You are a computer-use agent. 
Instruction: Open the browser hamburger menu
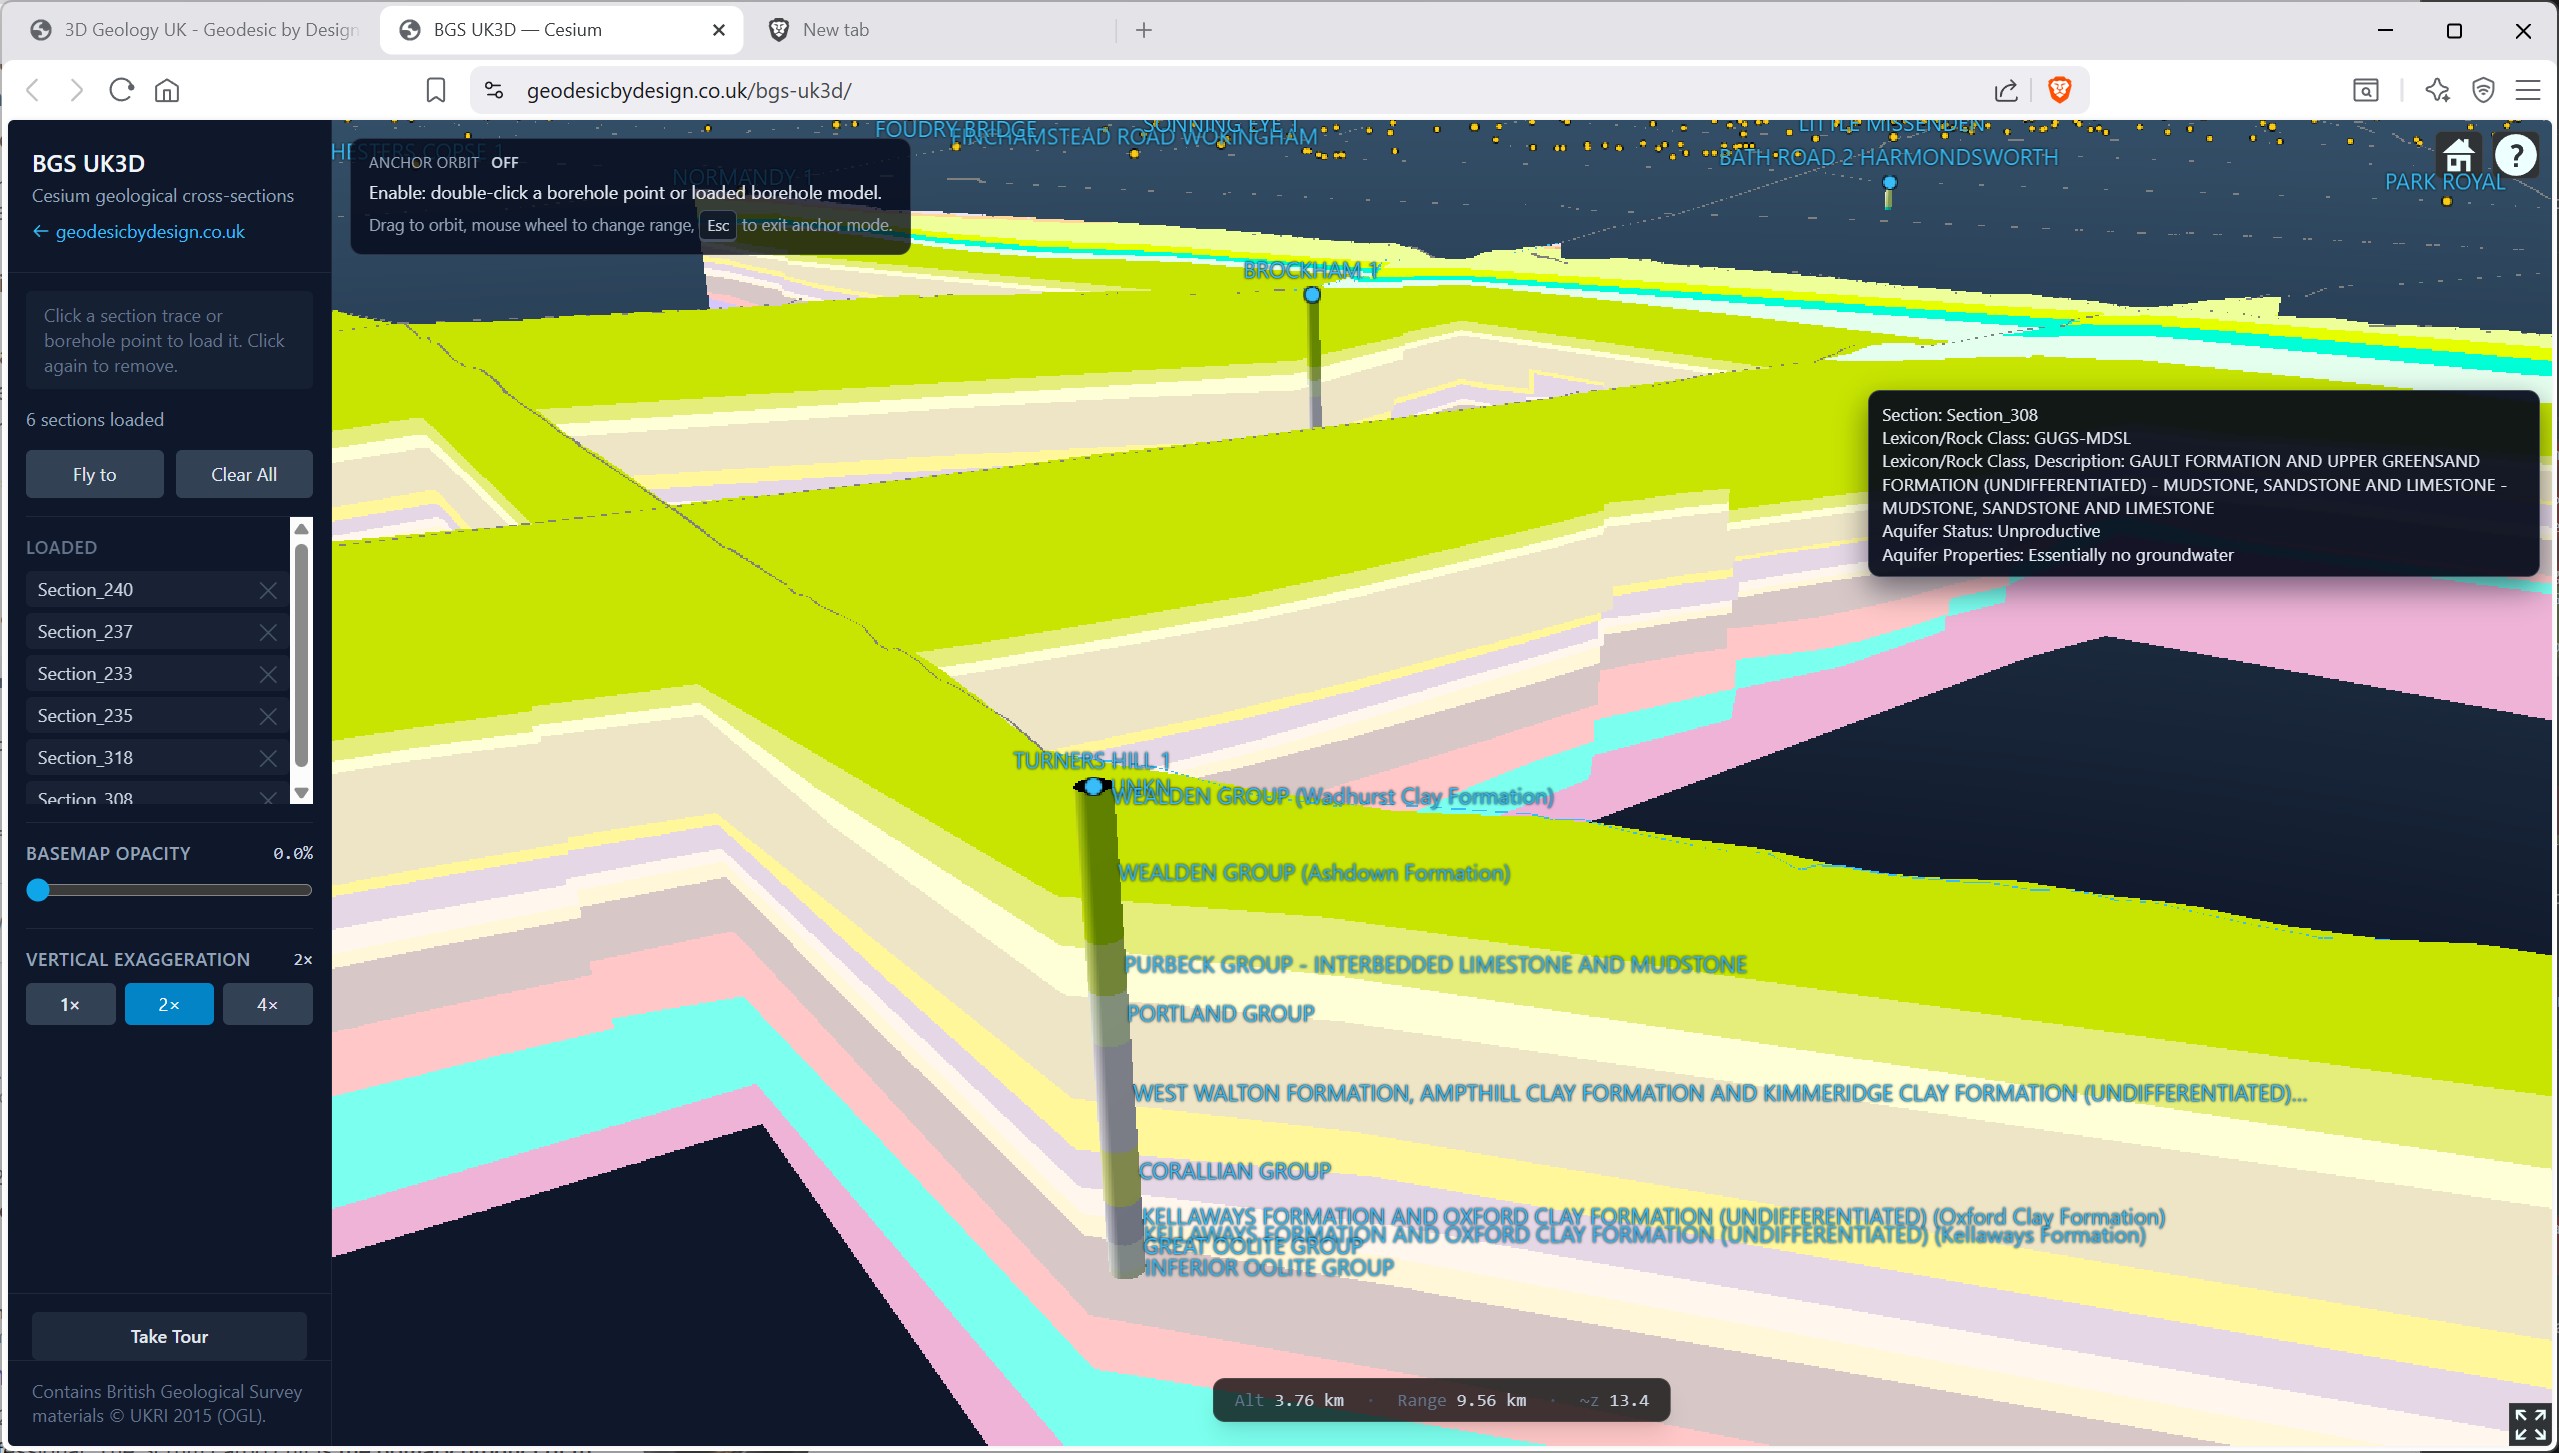click(x=2528, y=90)
